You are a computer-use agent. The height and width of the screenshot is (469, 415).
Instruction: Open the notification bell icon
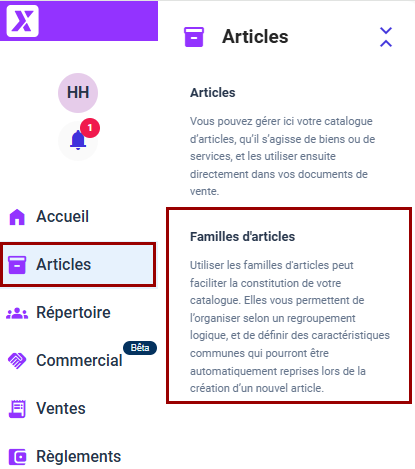pyautogui.click(x=78, y=140)
